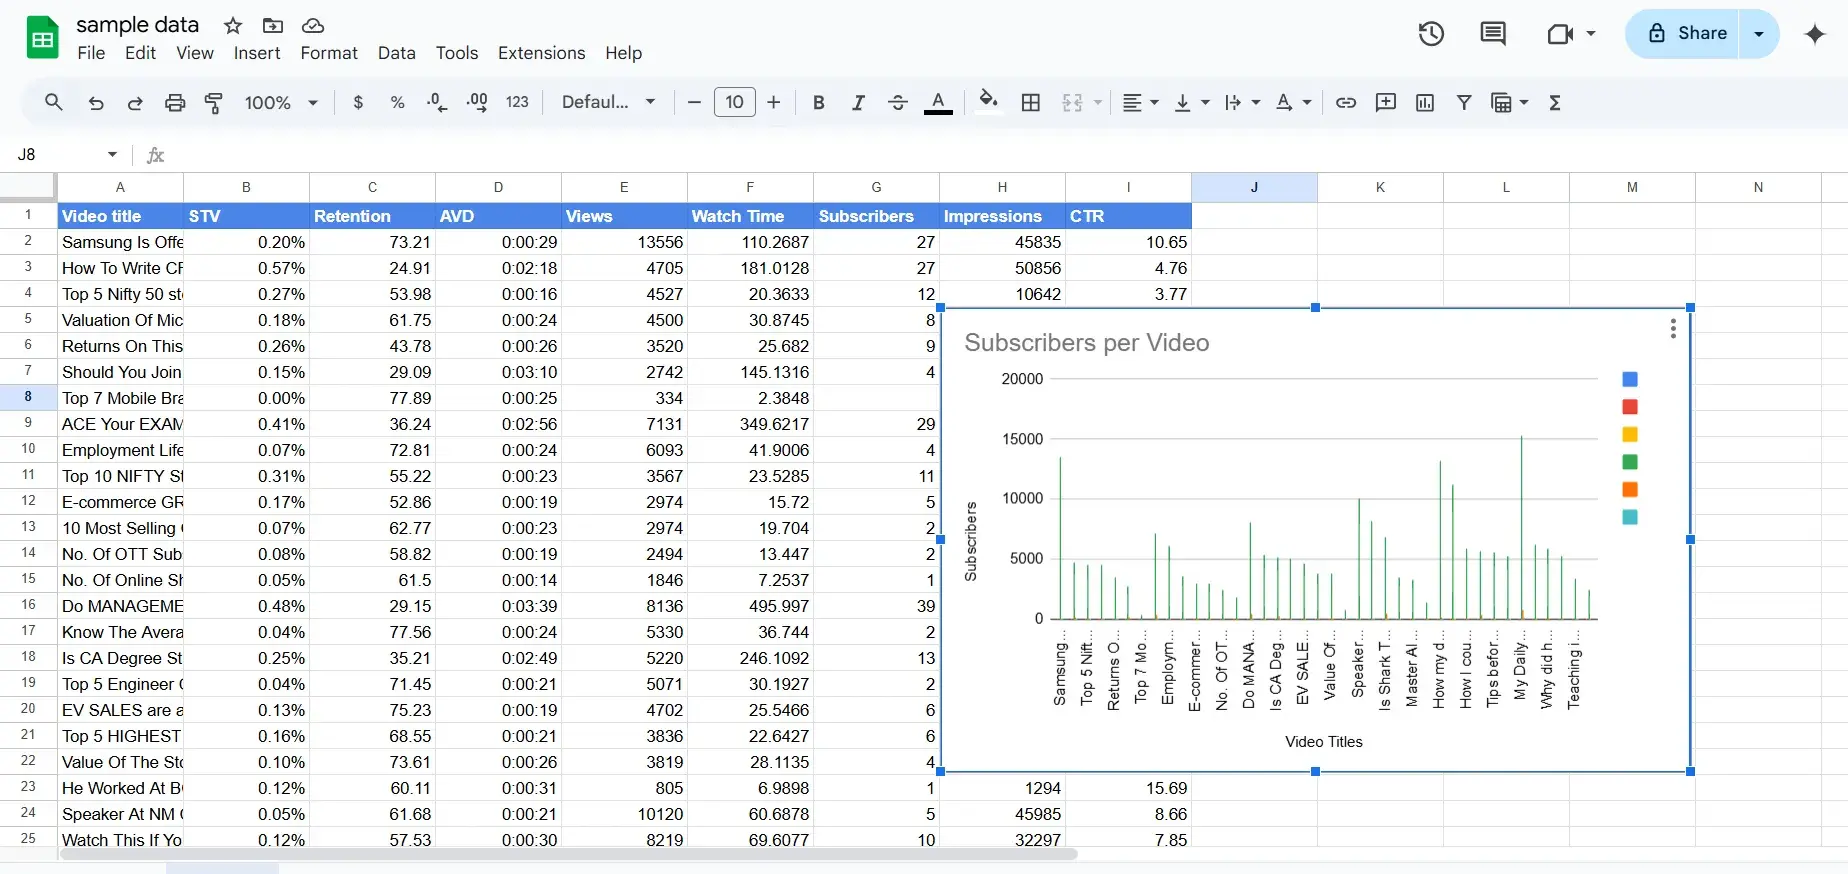This screenshot has width=1848, height=874.
Task: Click the paint format roller icon
Action: tap(214, 102)
